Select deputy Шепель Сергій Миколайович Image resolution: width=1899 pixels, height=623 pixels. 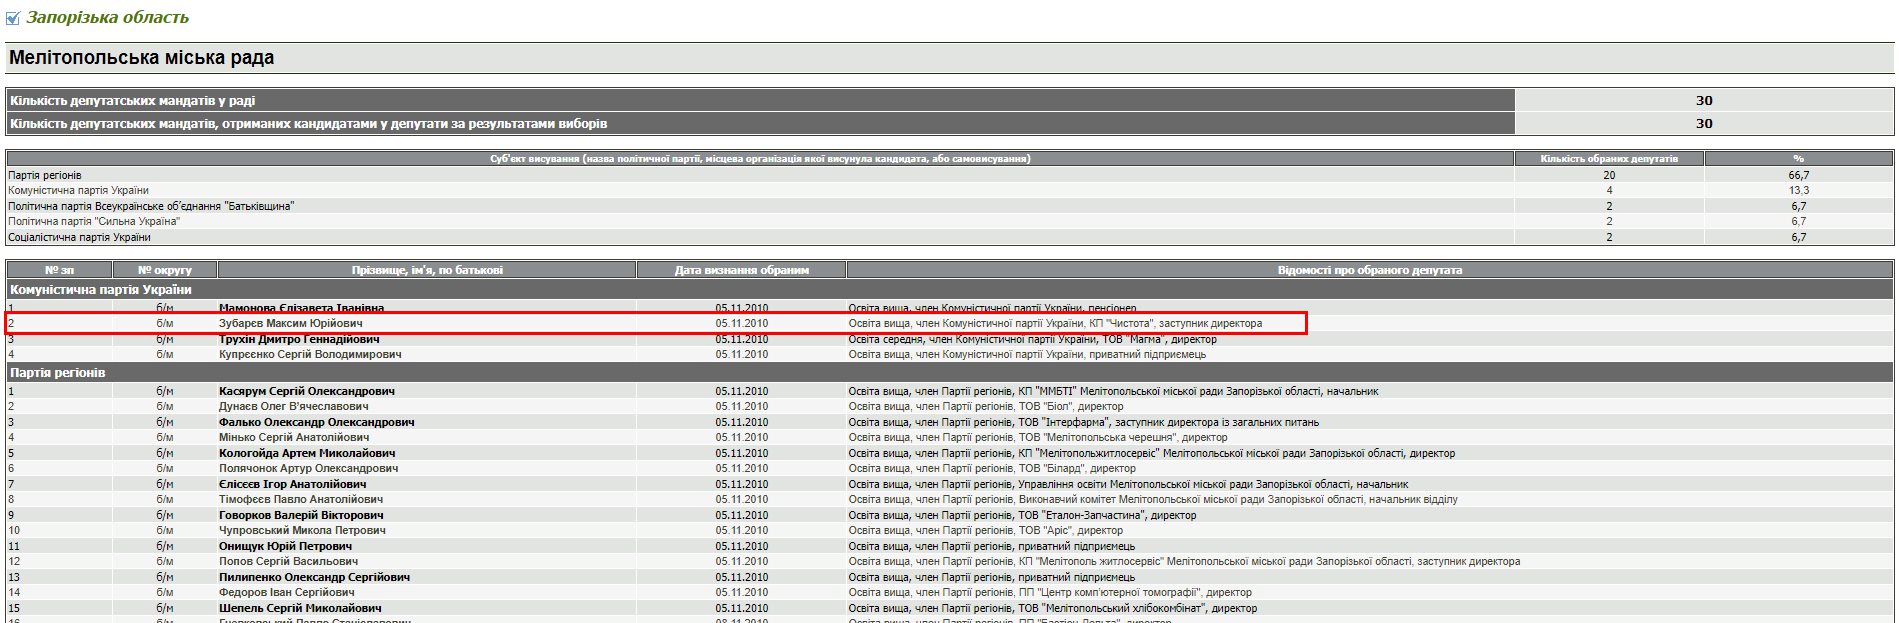(299, 608)
